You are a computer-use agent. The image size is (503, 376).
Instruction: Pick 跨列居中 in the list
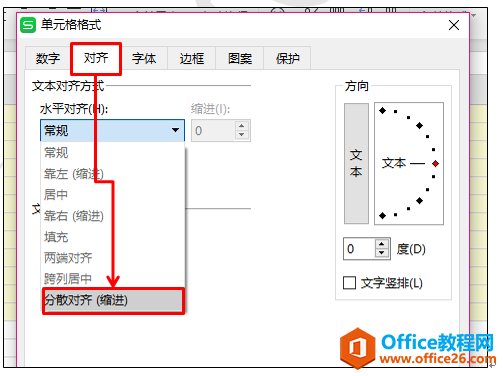coord(113,279)
